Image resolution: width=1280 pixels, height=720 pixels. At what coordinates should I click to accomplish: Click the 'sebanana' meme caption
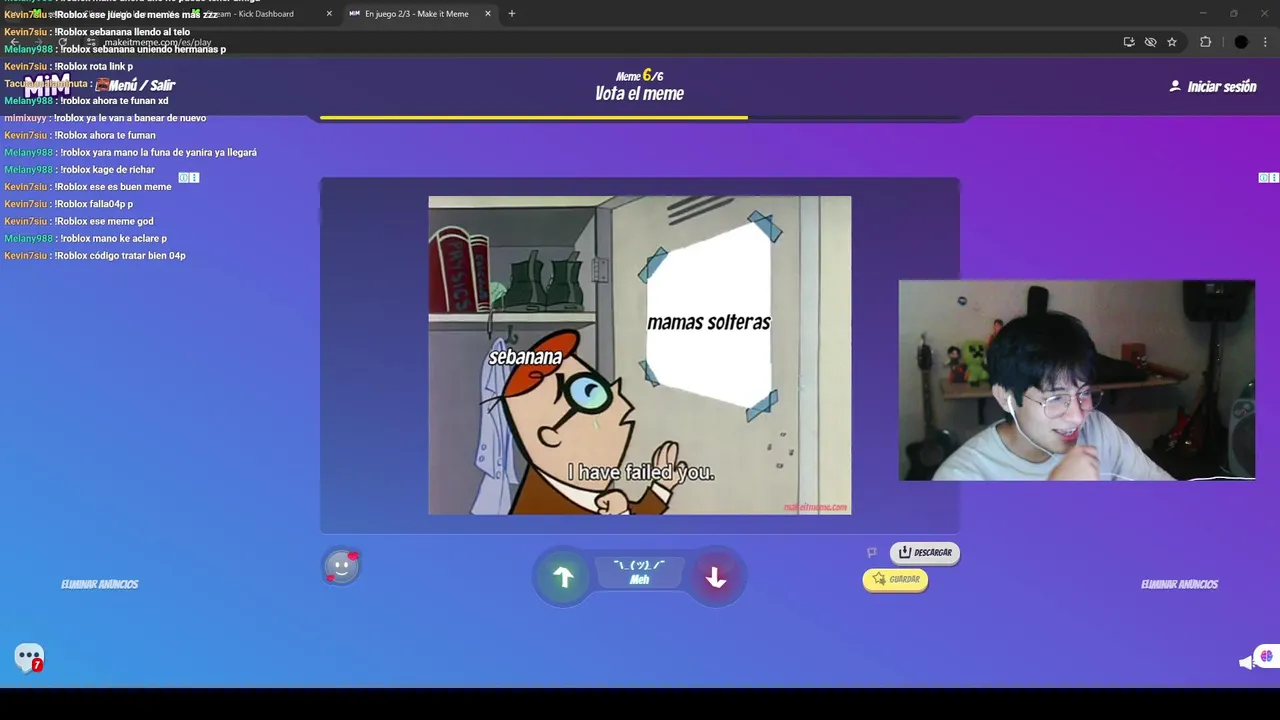pyautogui.click(x=525, y=357)
